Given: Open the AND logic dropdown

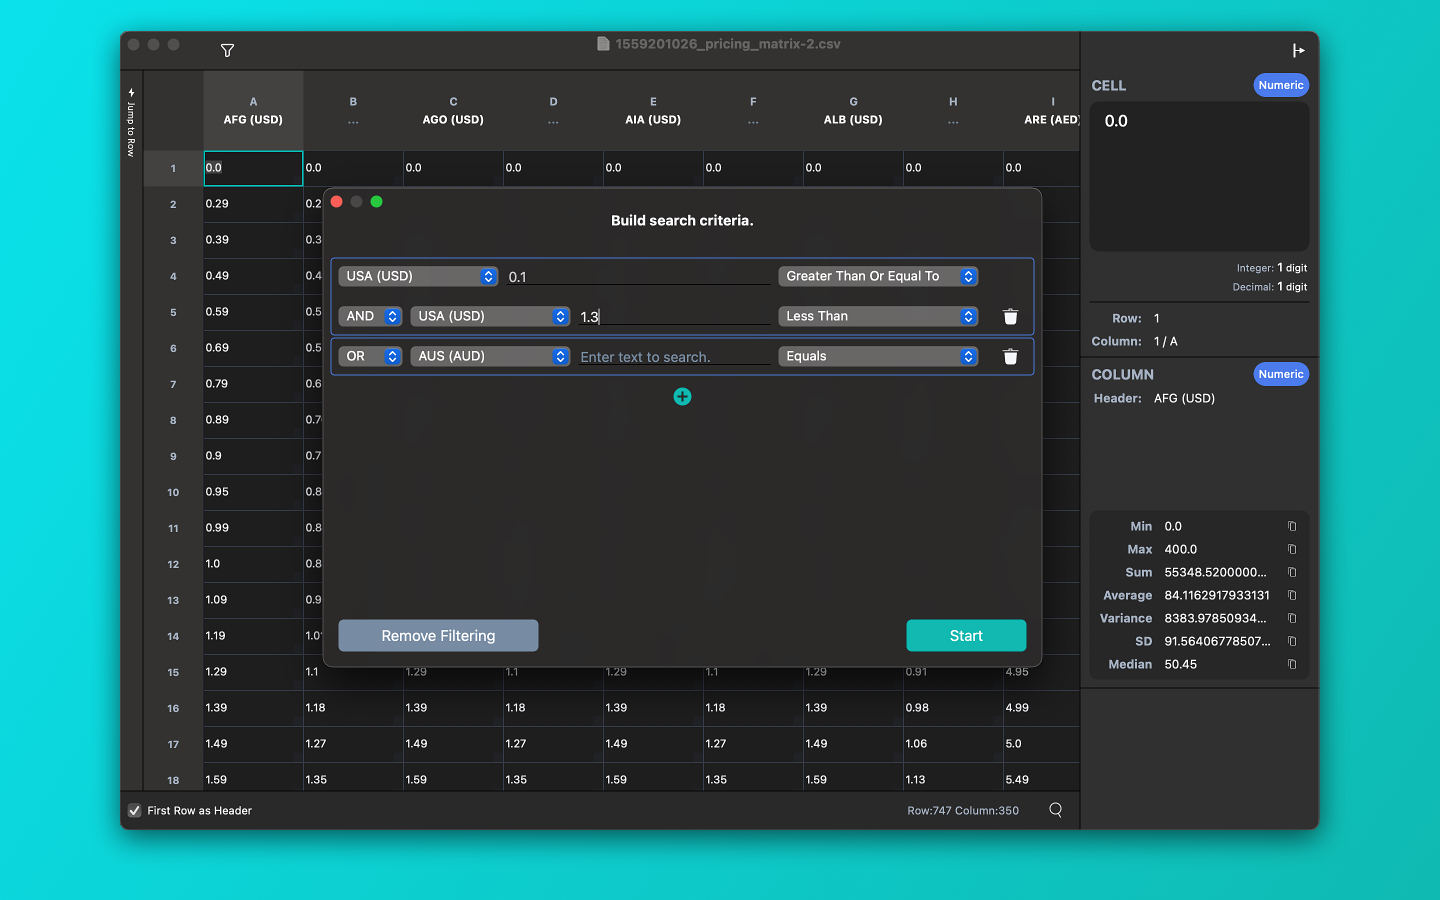Looking at the screenshot, I should (370, 316).
